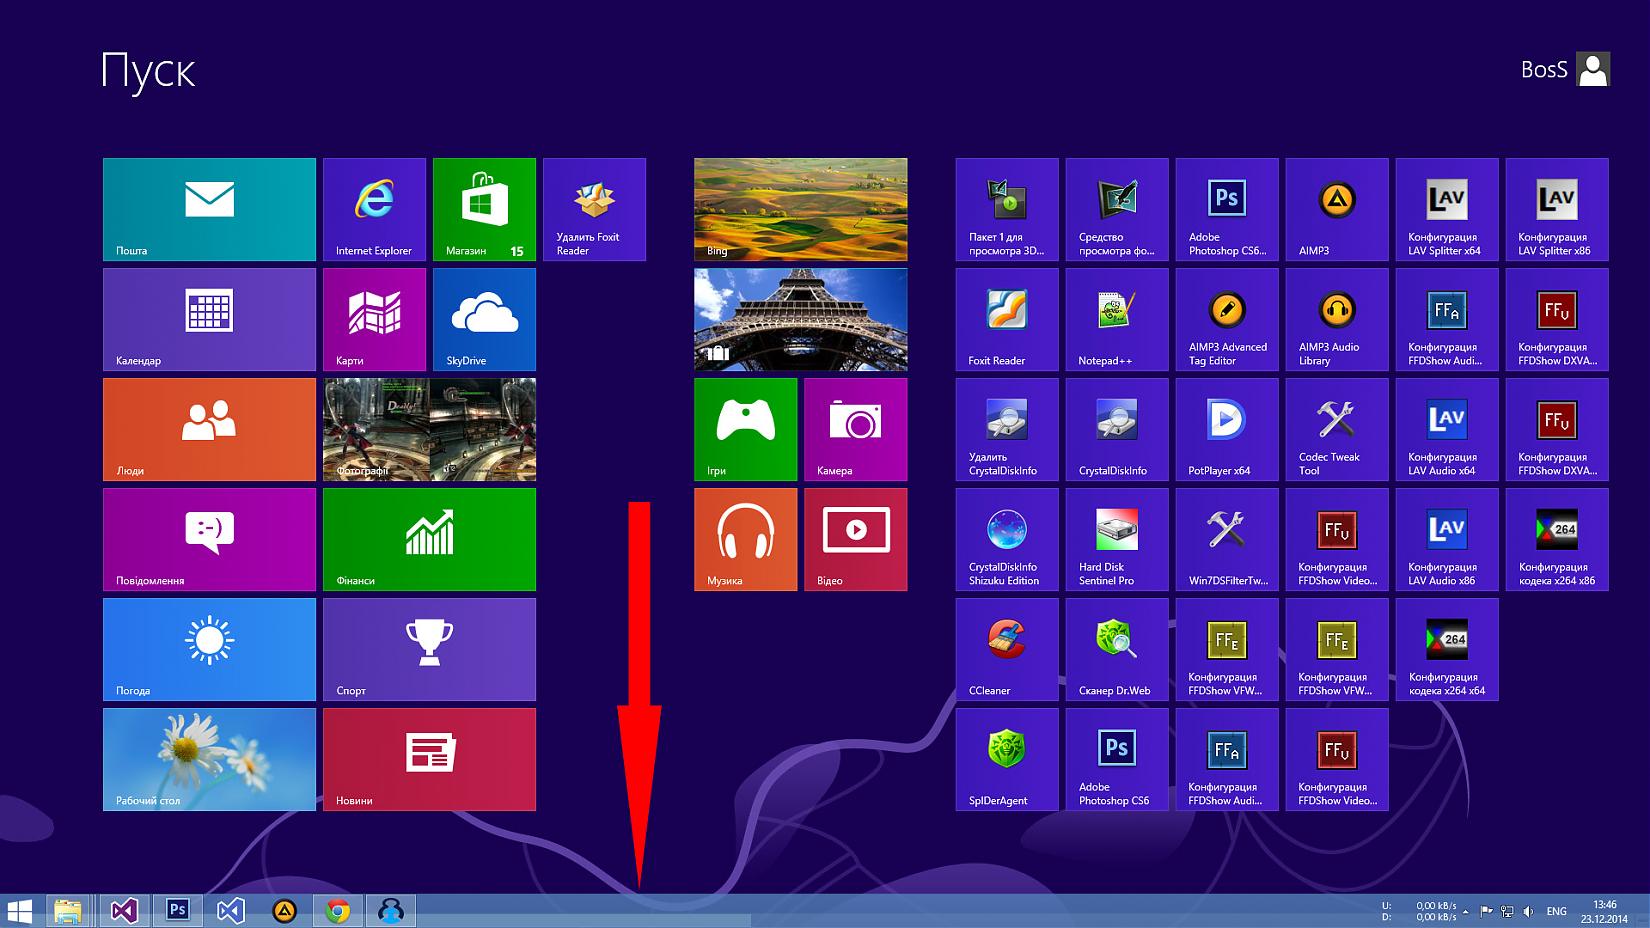Viewport: 1650px width, 928px height.
Task: Launch the Internet Explorer tile
Action: pyautogui.click(x=374, y=209)
